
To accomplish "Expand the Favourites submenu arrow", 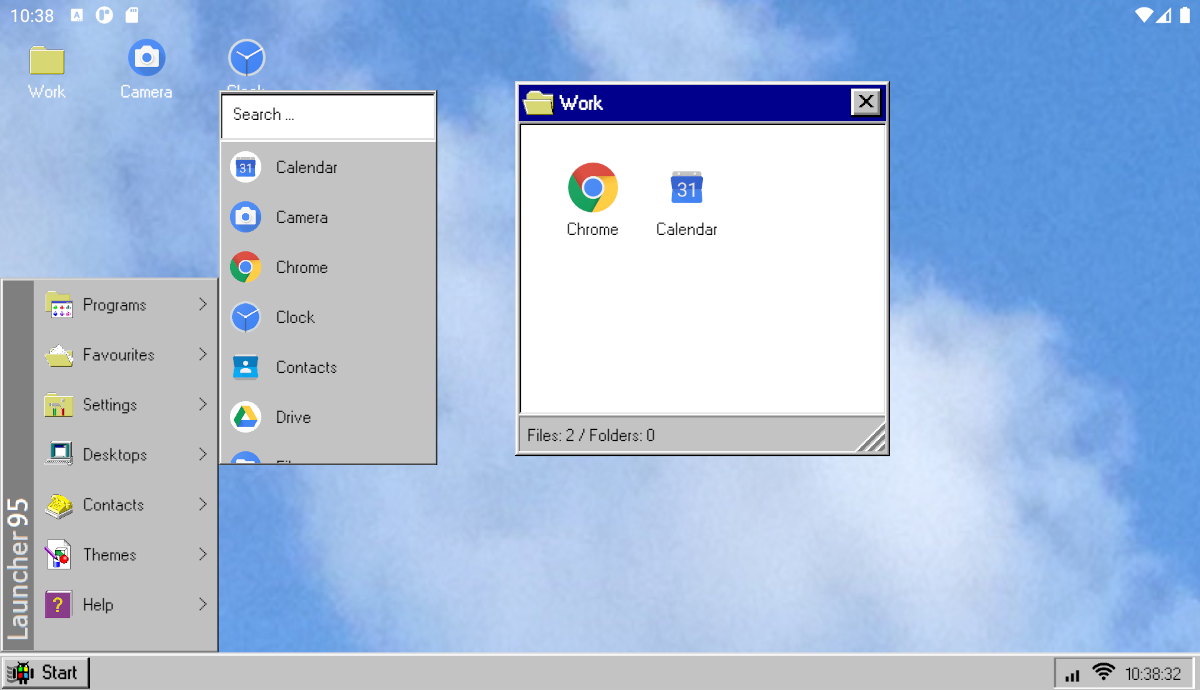I will coord(203,355).
